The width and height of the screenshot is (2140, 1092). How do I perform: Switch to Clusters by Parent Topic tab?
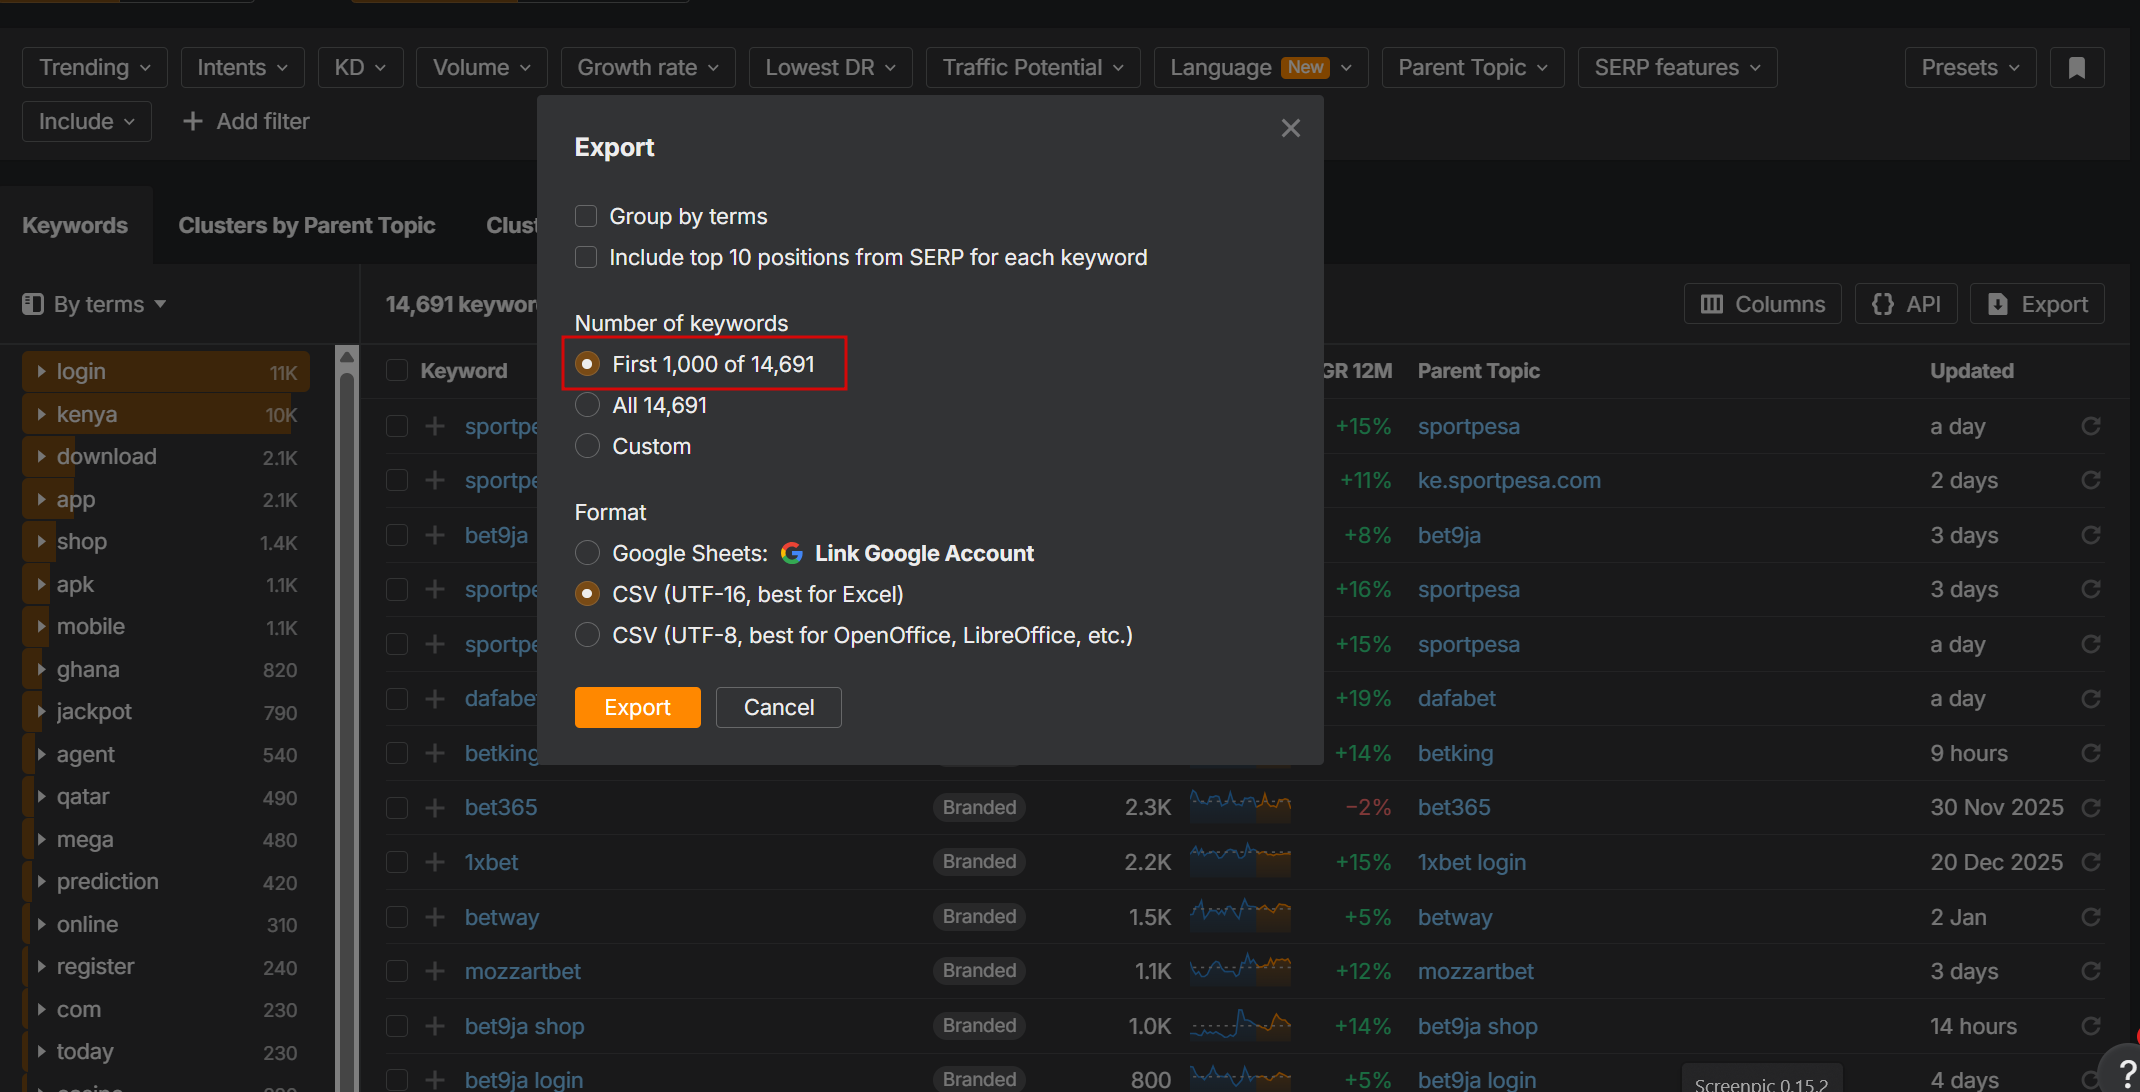pyautogui.click(x=306, y=226)
